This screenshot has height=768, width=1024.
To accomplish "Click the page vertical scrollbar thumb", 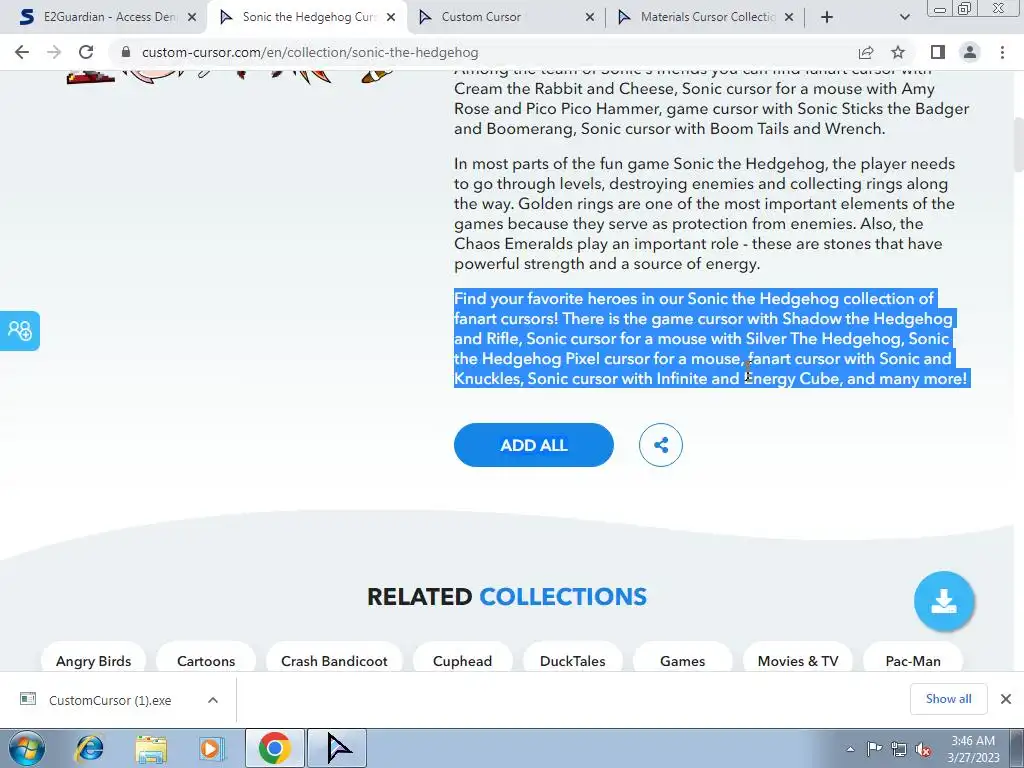I will click(1018, 145).
